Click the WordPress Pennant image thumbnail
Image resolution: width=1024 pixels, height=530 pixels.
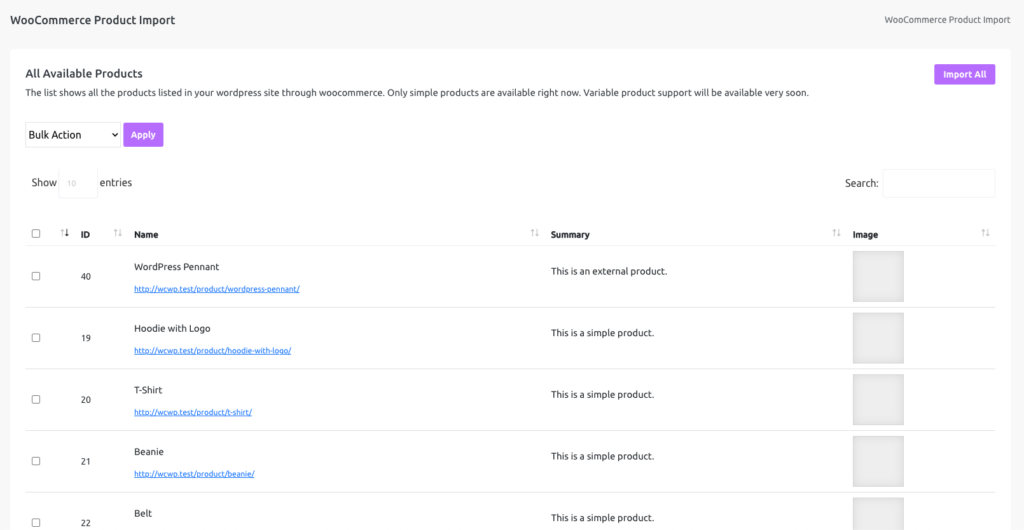(x=878, y=276)
